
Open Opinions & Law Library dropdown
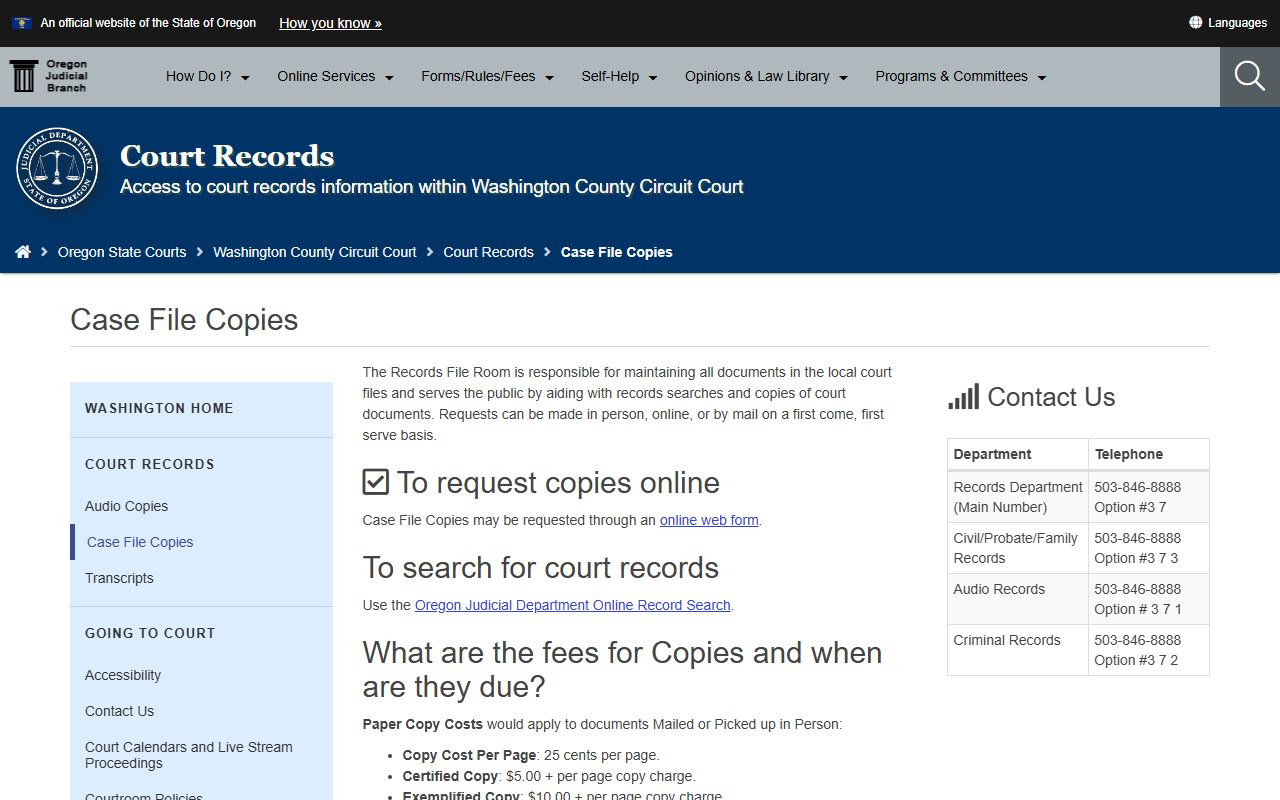pyautogui.click(x=767, y=76)
